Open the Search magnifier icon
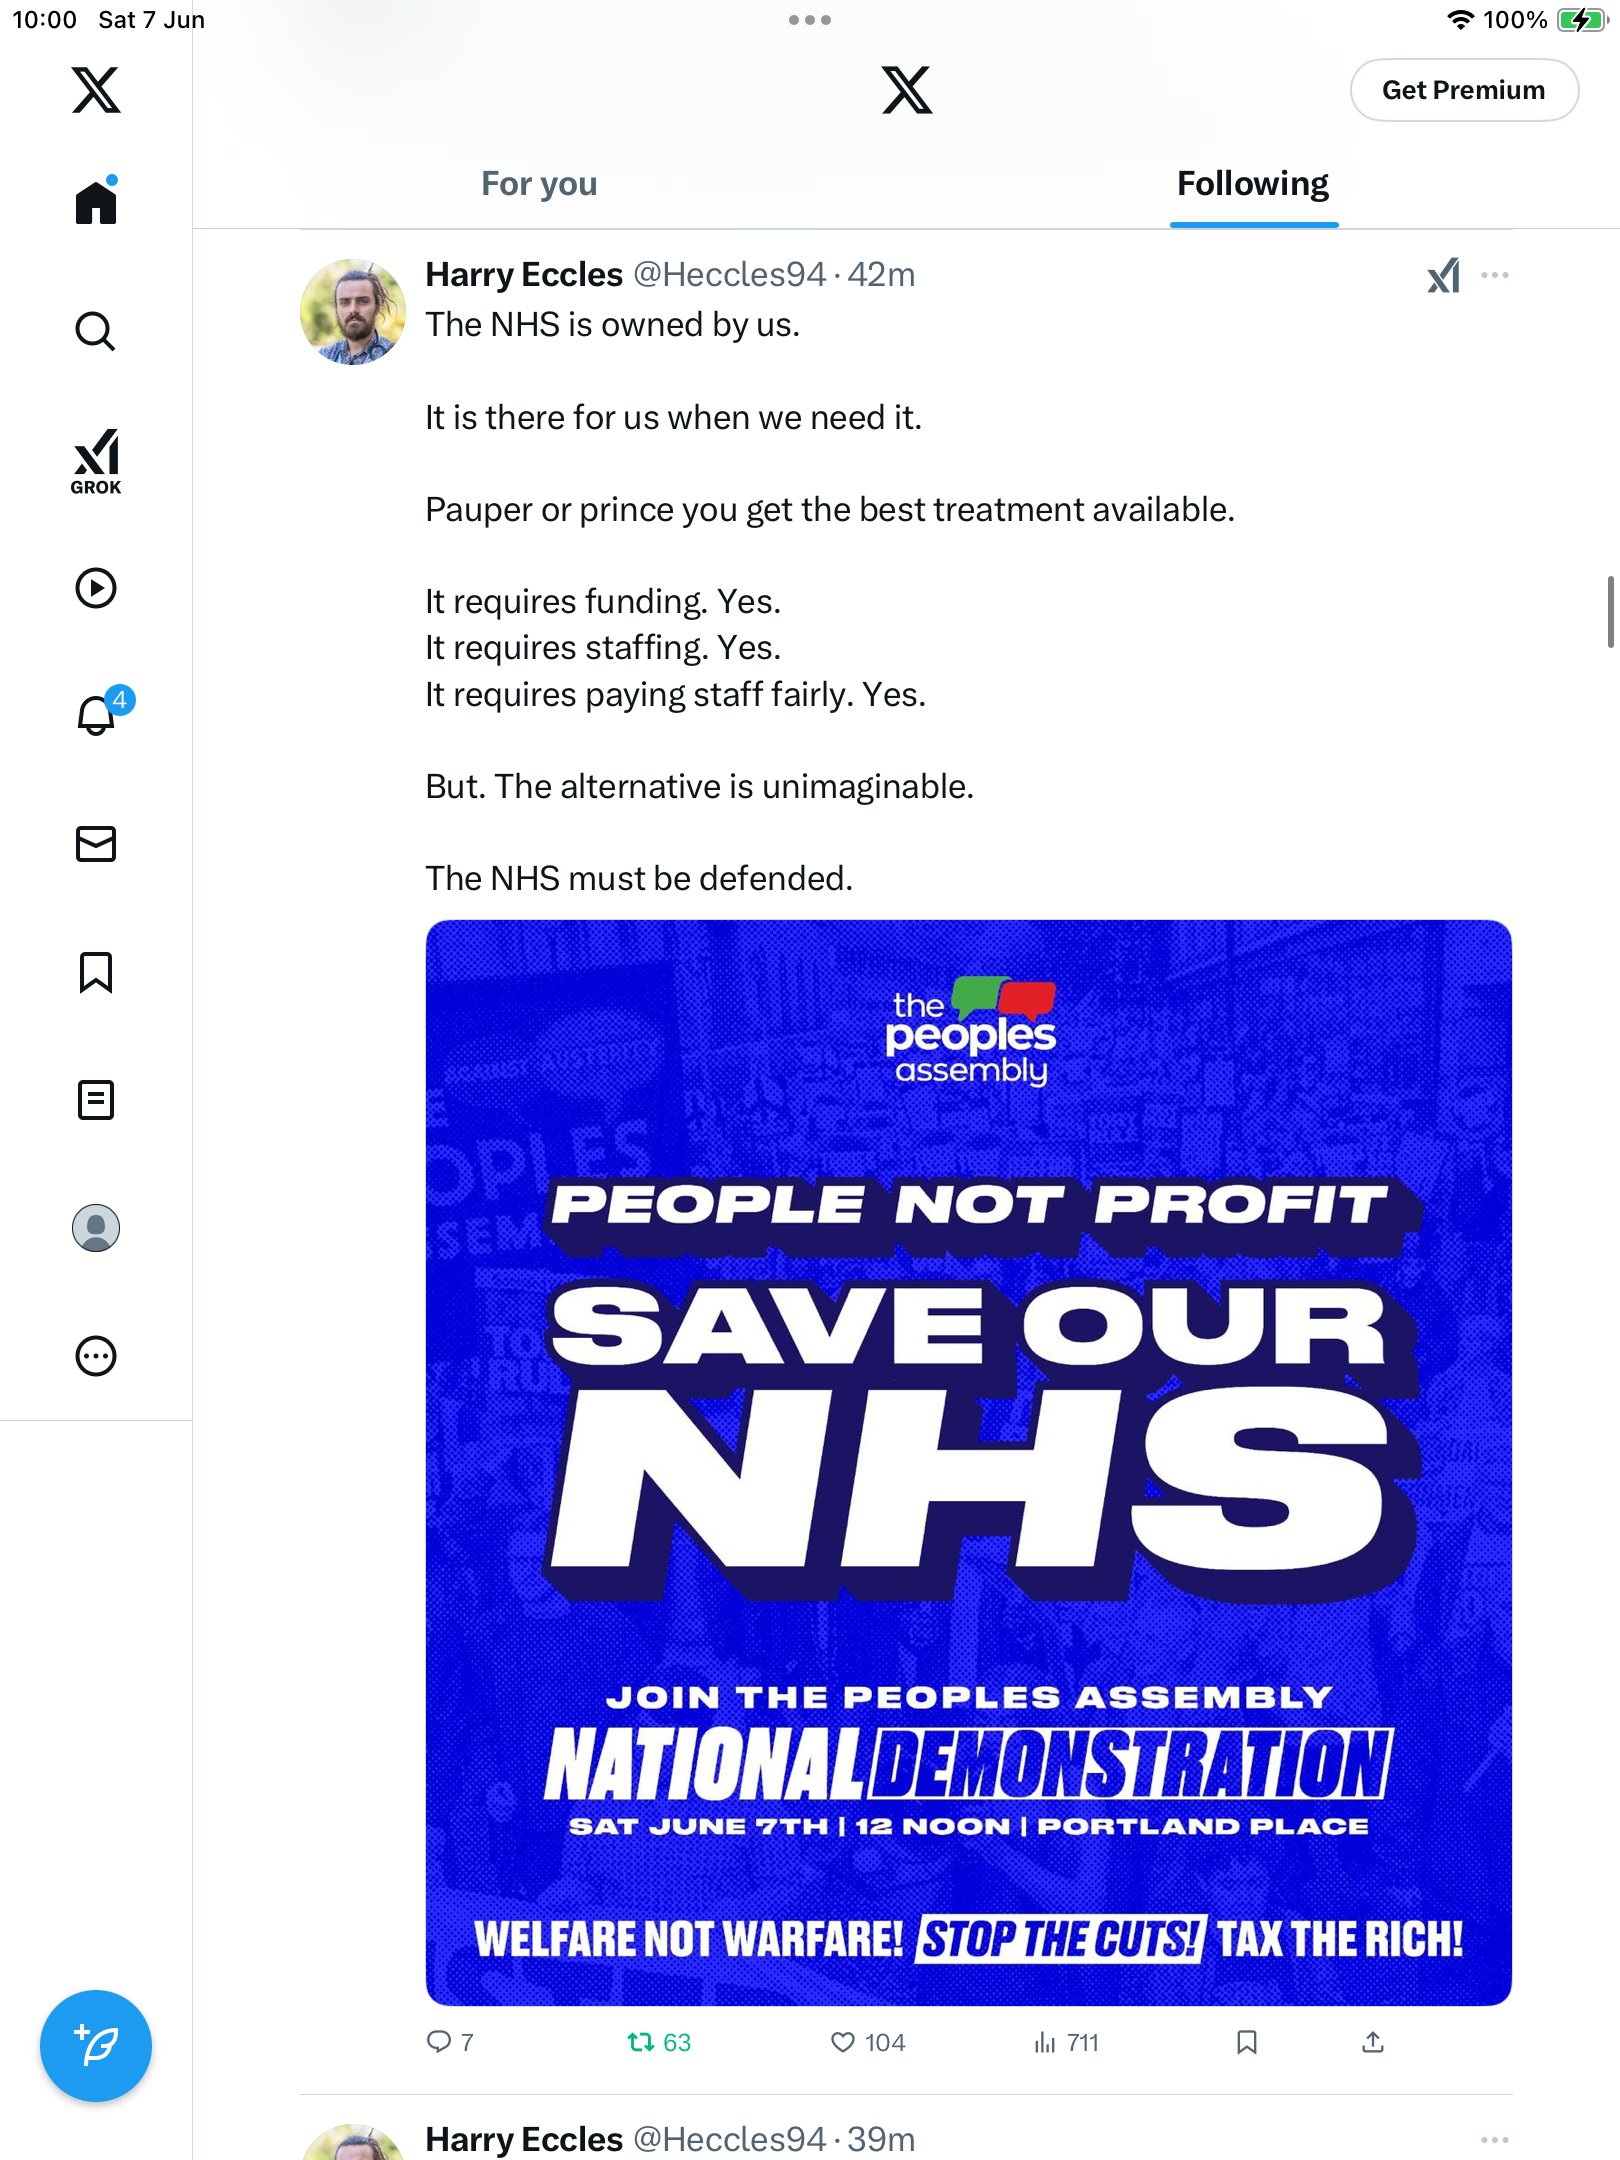Screen dimensions: 1620x2160 tap(96, 331)
